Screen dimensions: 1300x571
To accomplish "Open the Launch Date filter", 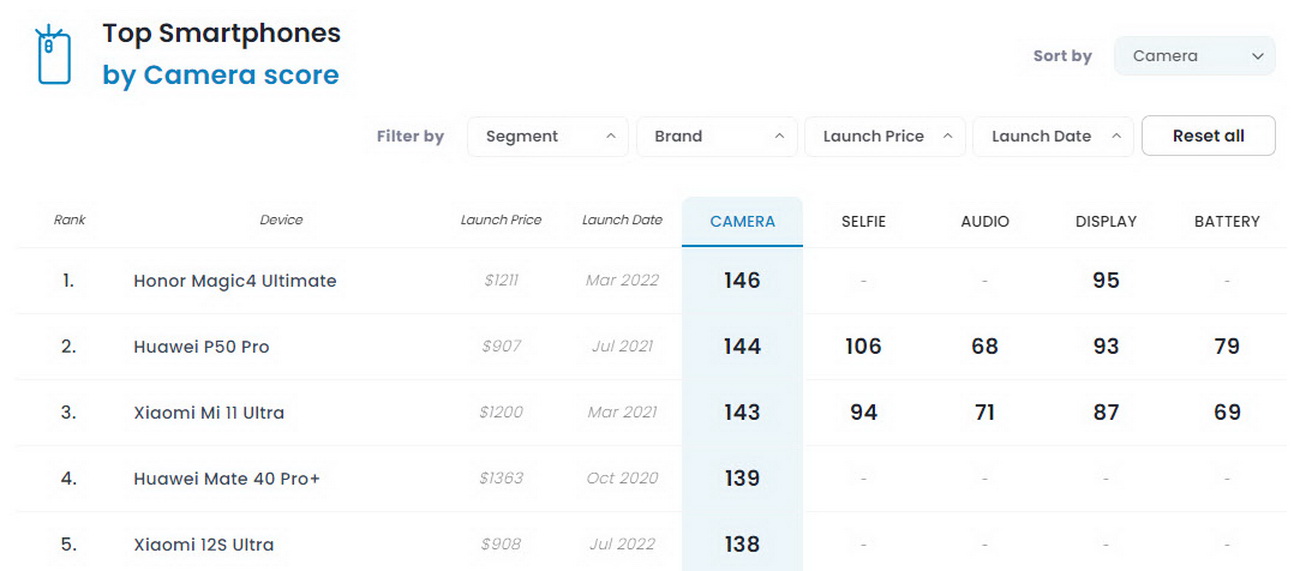I will pyautogui.click(x=1053, y=136).
